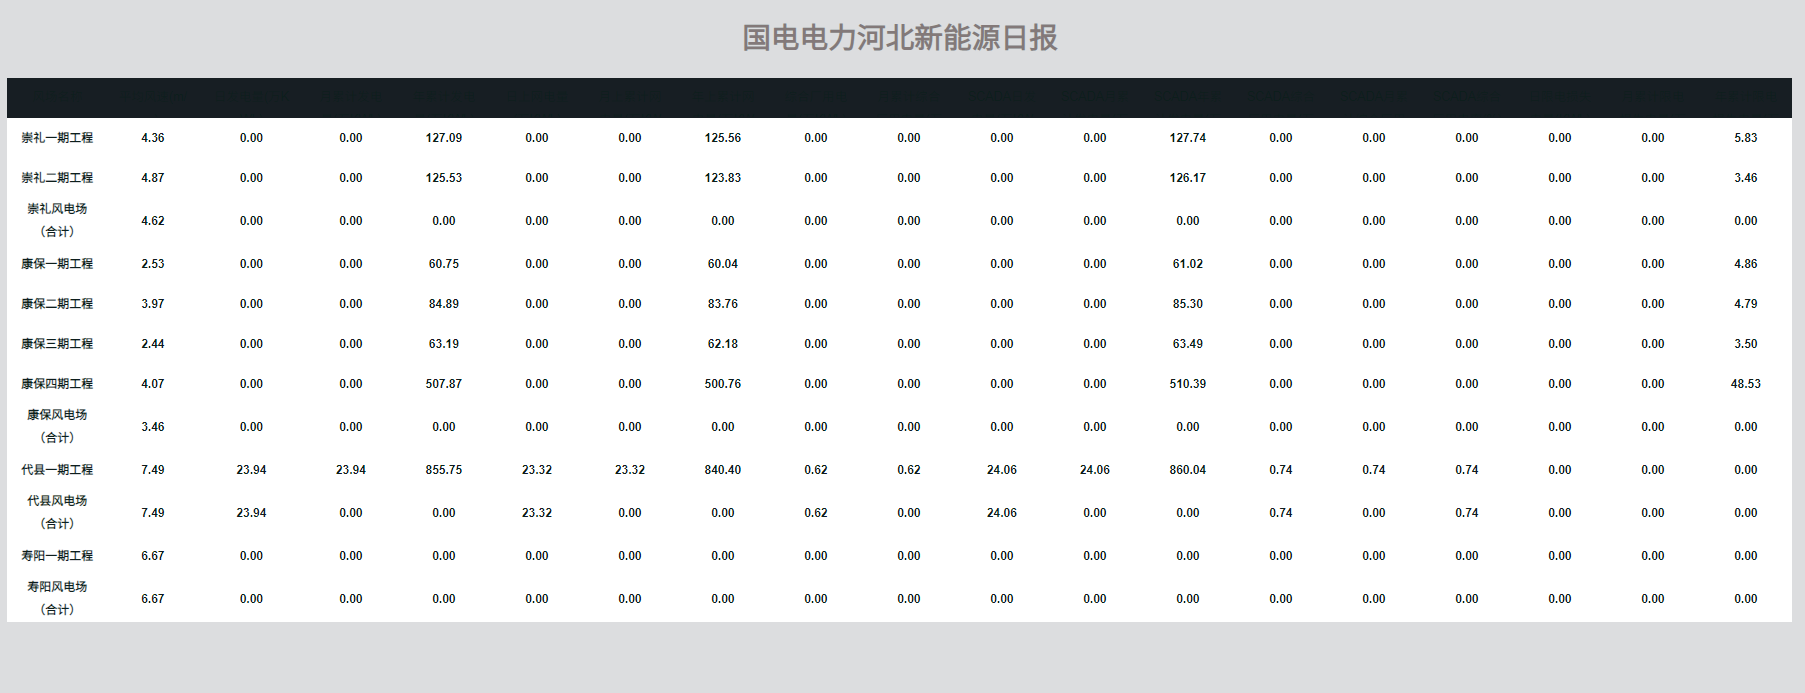Select the 崇礼一期工程 row label
Viewport: 1805px width, 693px height.
point(57,138)
